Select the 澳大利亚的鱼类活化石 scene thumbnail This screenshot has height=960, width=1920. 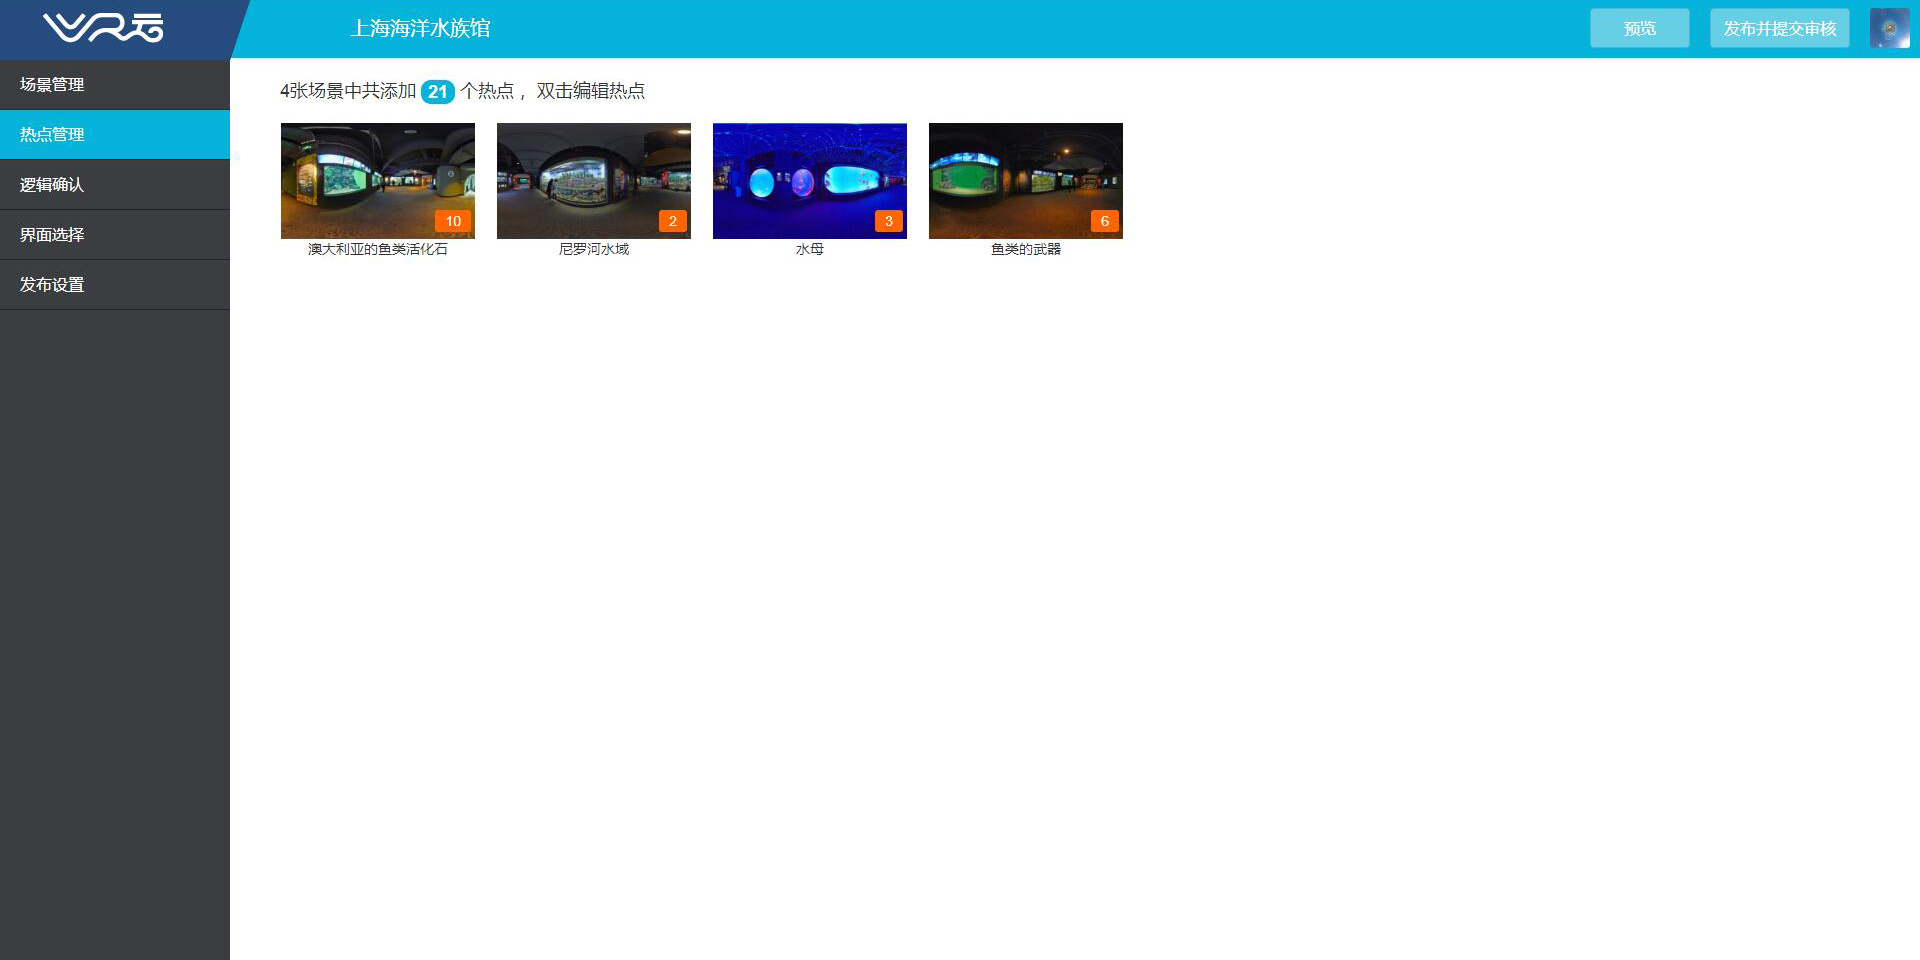[x=378, y=181]
